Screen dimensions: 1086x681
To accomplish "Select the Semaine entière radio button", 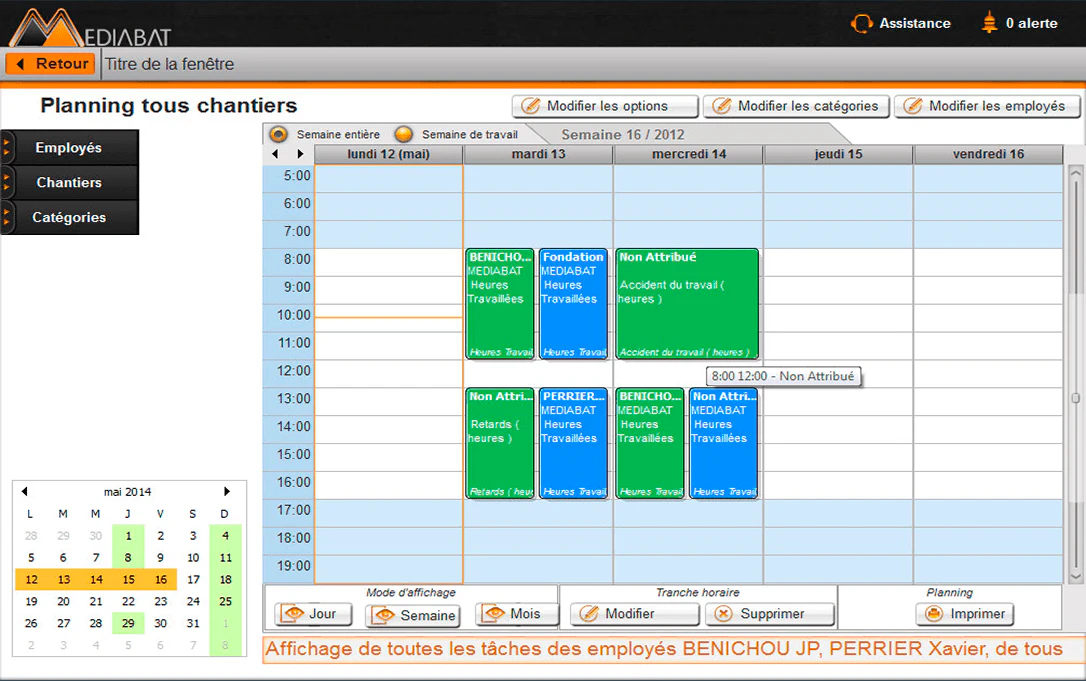I will pos(278,134).
